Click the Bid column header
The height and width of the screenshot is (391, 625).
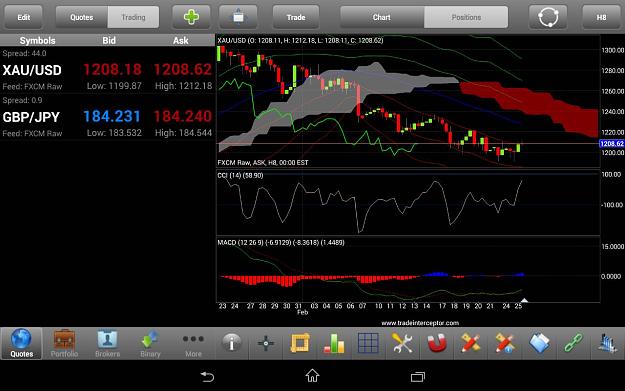coord(109,40)
